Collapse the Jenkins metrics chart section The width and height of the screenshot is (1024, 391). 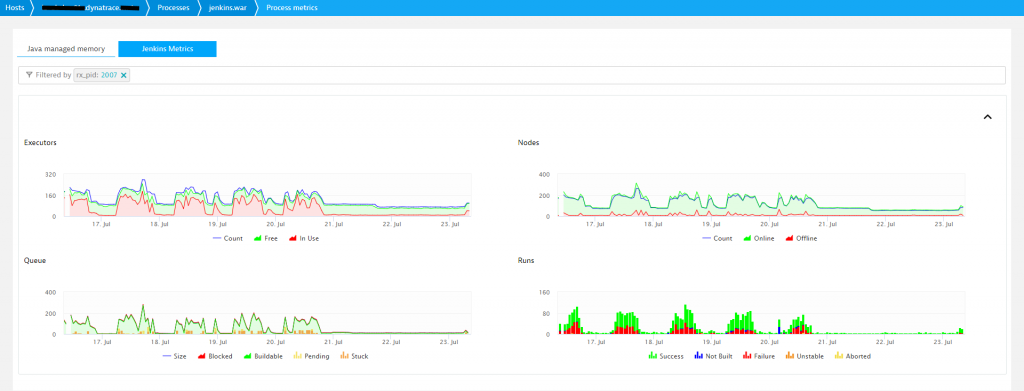coord(987,117)
